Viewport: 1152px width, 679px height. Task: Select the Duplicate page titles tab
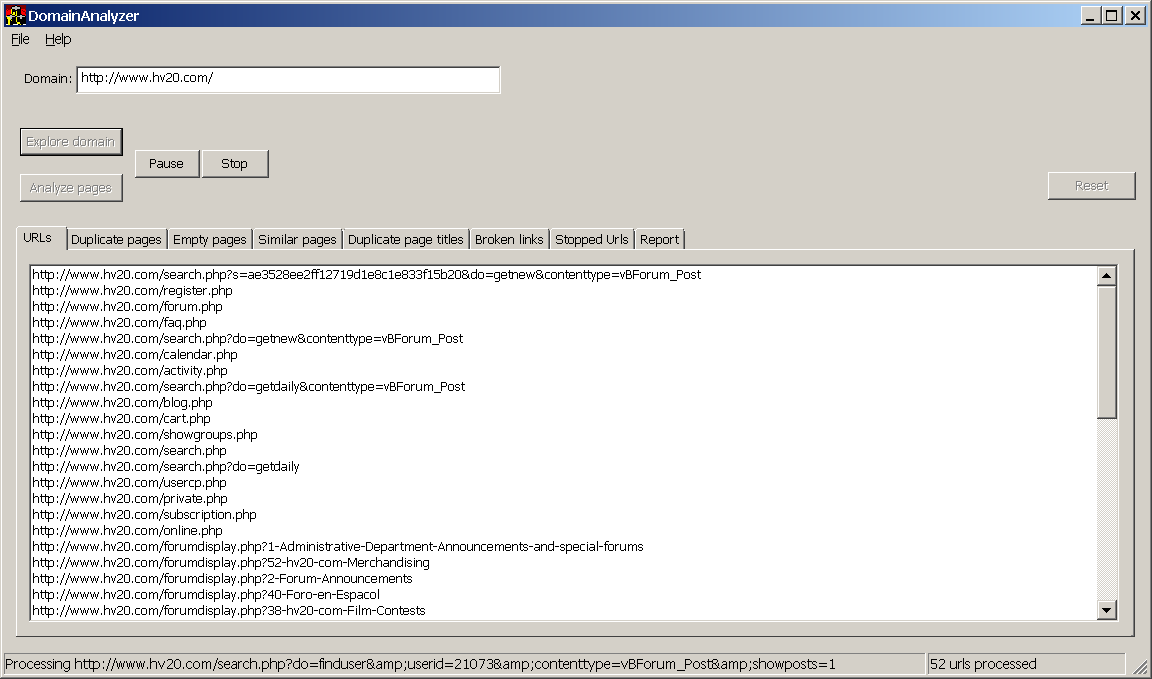pyautogui.click(x=406, y=240)
